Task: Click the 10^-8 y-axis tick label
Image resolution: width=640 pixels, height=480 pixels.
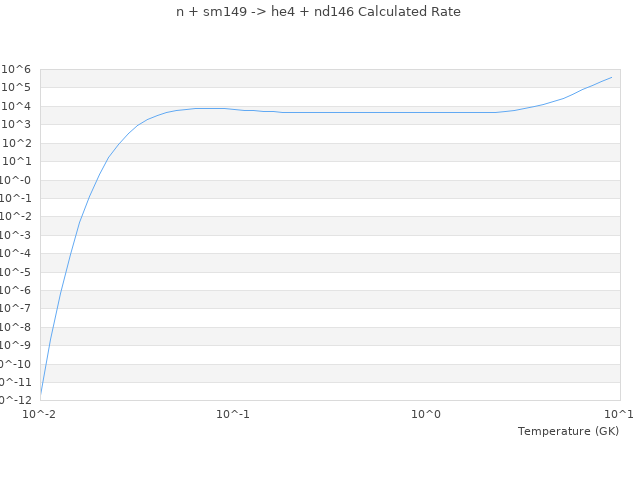Action: pyautogui.click(x=16, y=327)
